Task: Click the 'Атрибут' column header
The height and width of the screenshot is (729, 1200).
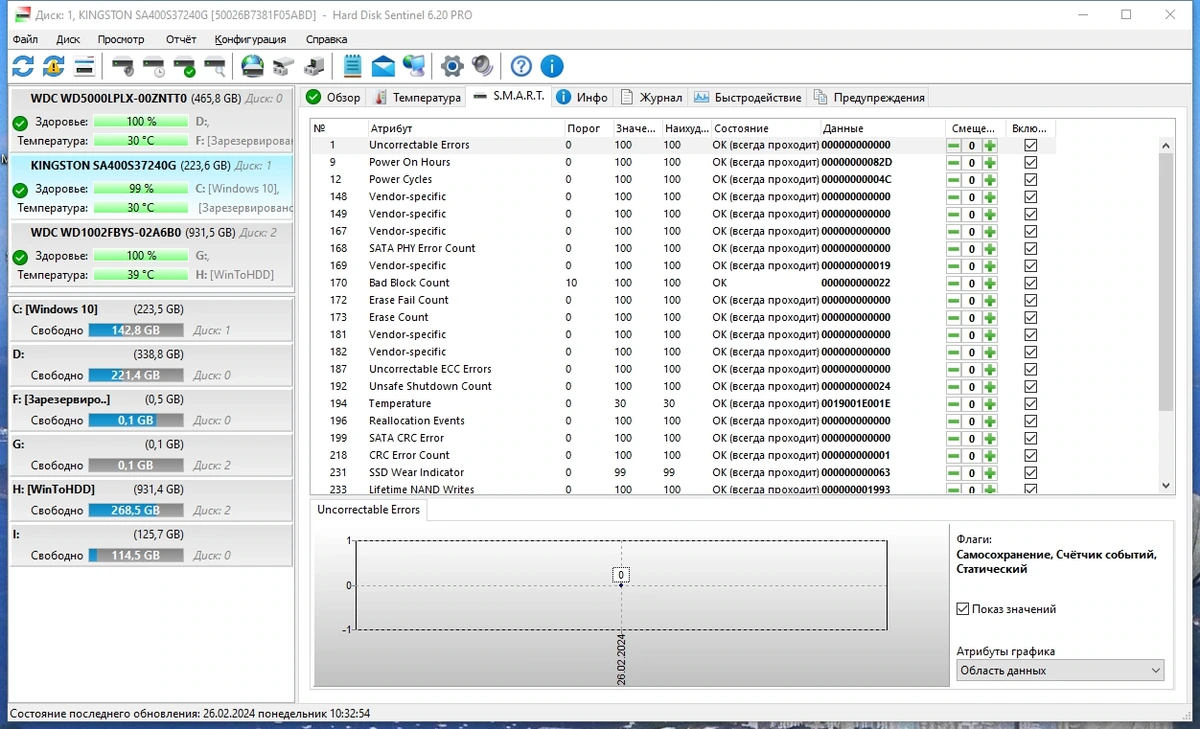Action: tap(464, 128)
